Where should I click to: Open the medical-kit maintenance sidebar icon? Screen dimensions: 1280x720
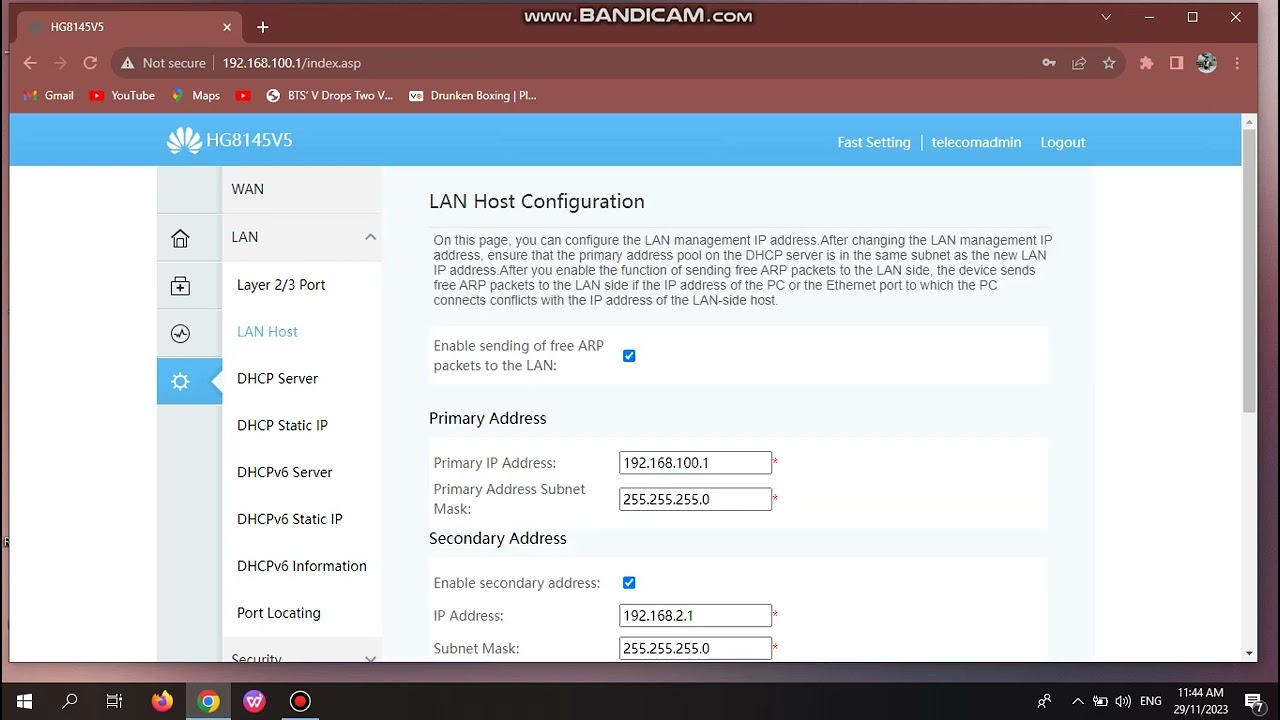click(x=180, y=286)
